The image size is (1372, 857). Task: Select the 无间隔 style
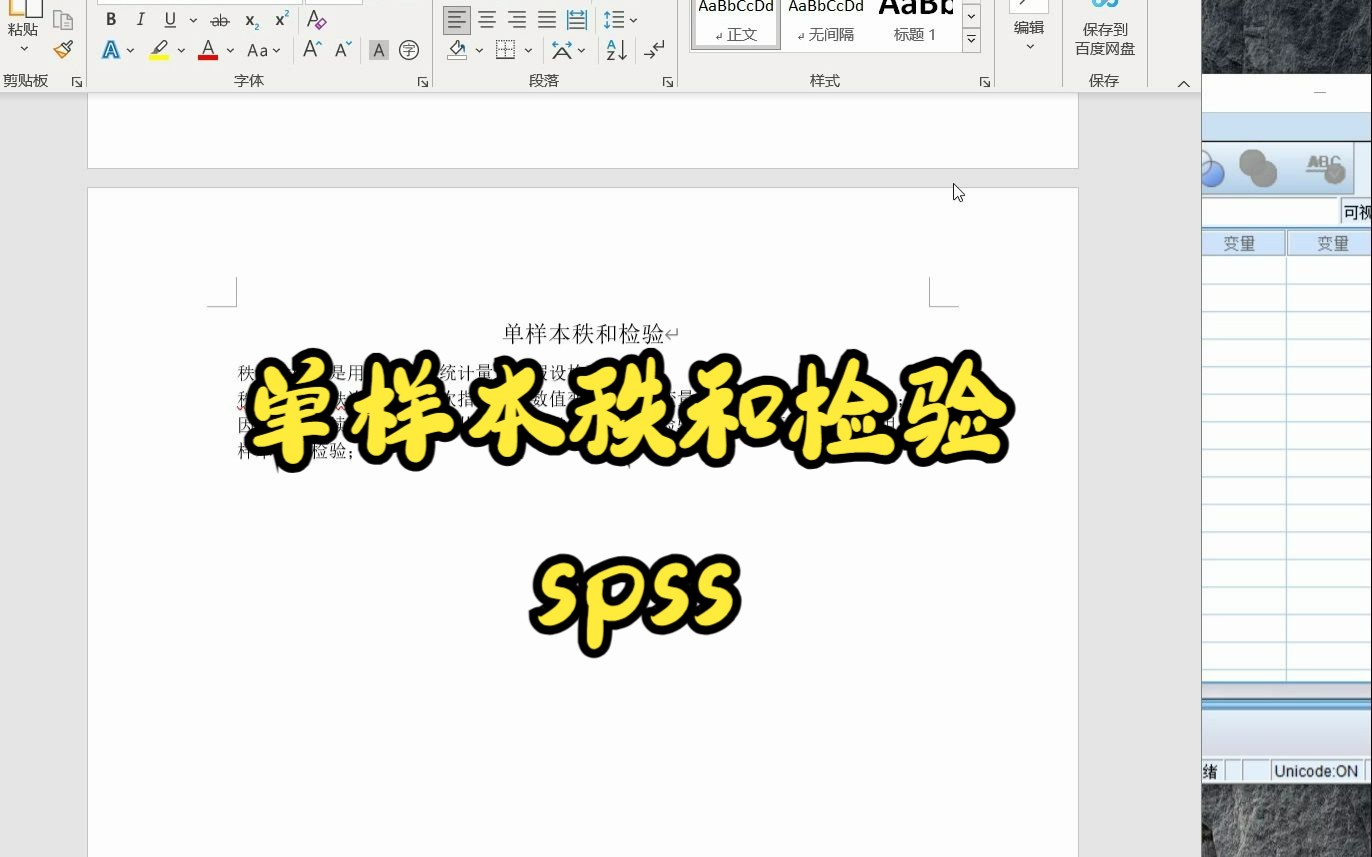826,24
